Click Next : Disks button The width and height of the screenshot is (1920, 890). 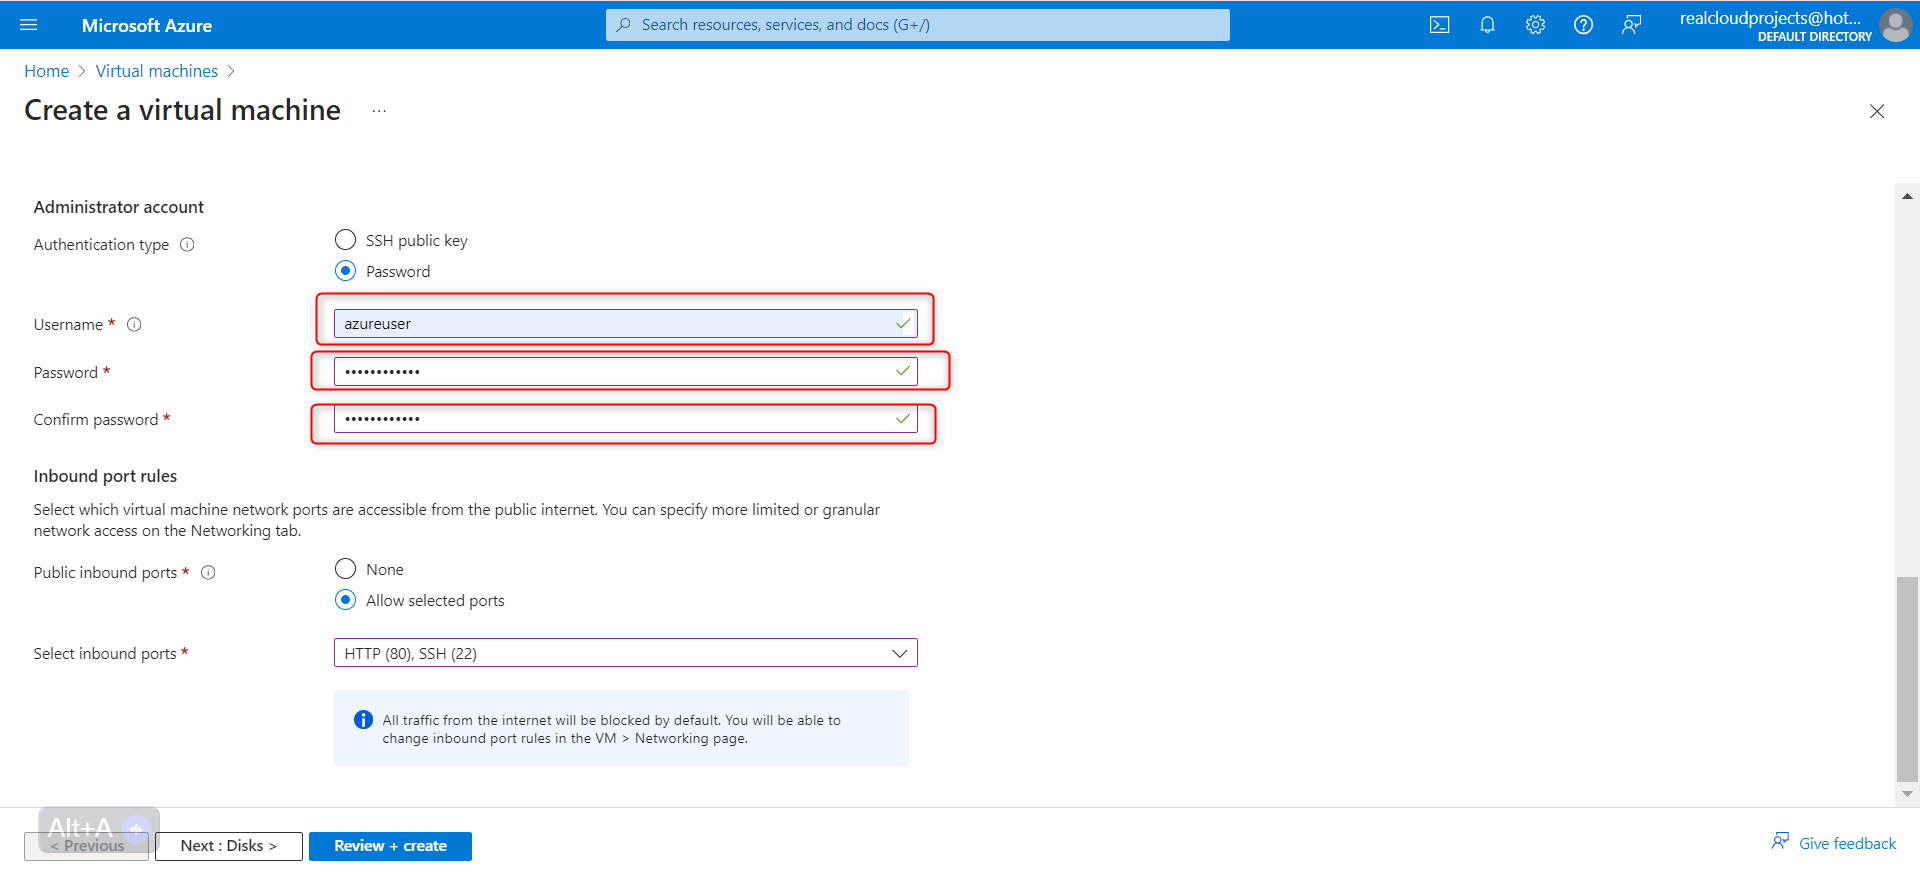(x=229, y=846)
